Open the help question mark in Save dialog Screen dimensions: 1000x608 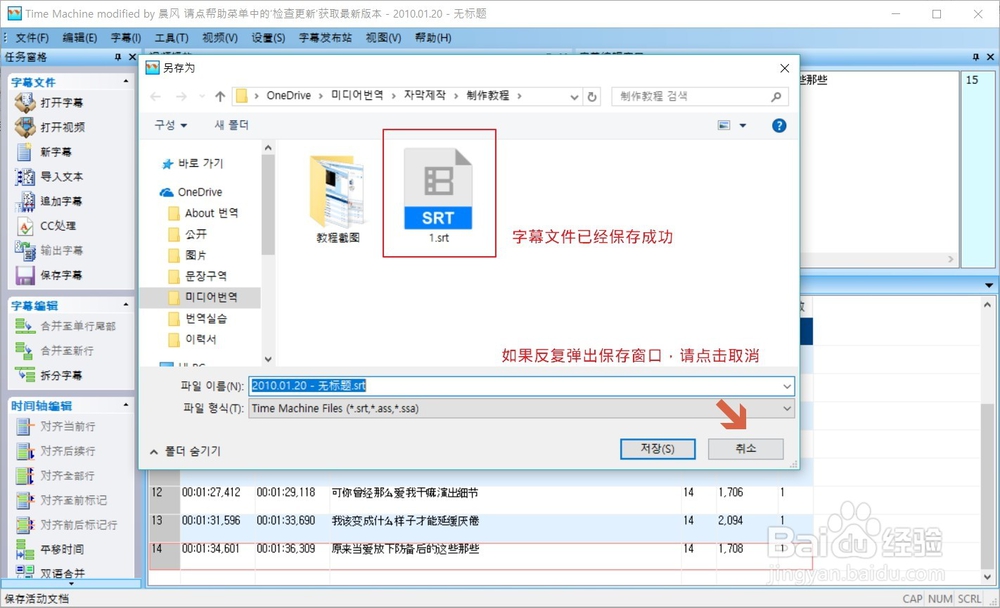click(x=780, y=125)
